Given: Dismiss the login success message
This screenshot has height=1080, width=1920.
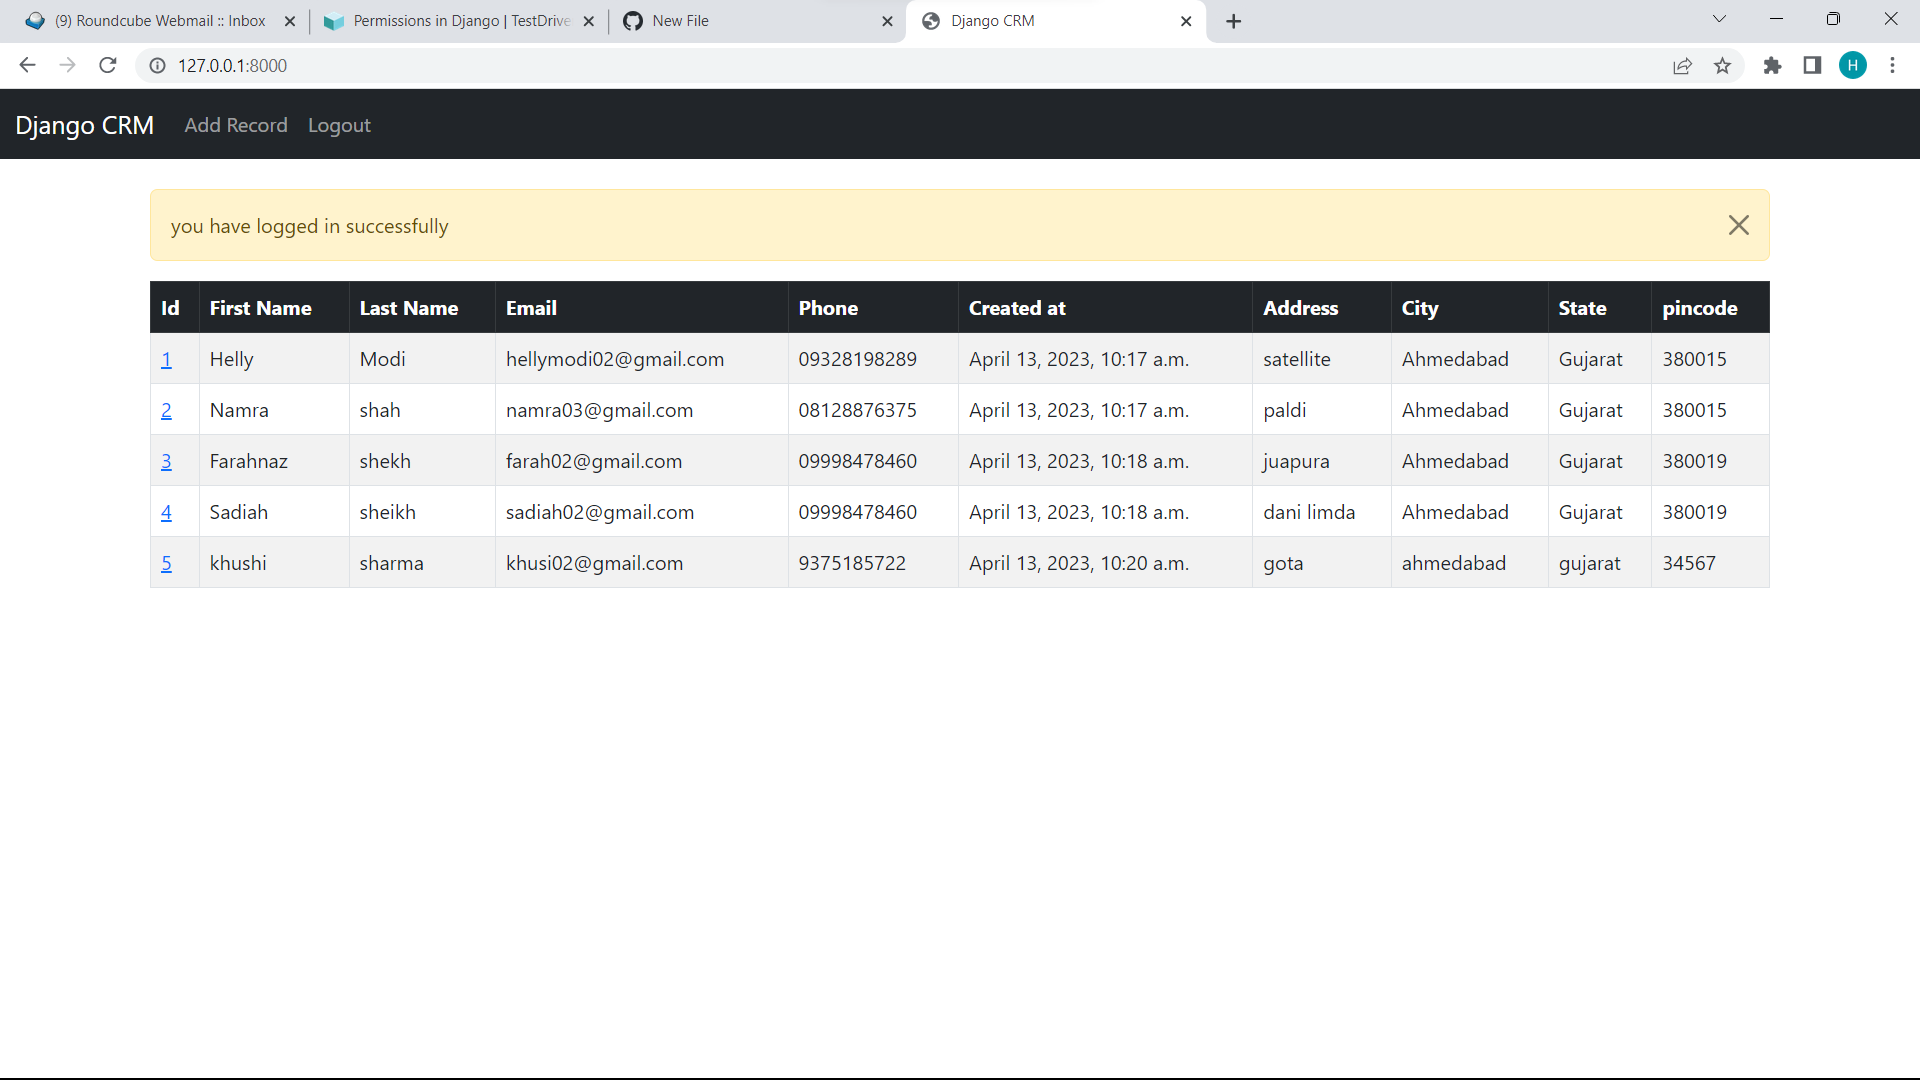Looking at the screenshot, I should (1738, 225).
